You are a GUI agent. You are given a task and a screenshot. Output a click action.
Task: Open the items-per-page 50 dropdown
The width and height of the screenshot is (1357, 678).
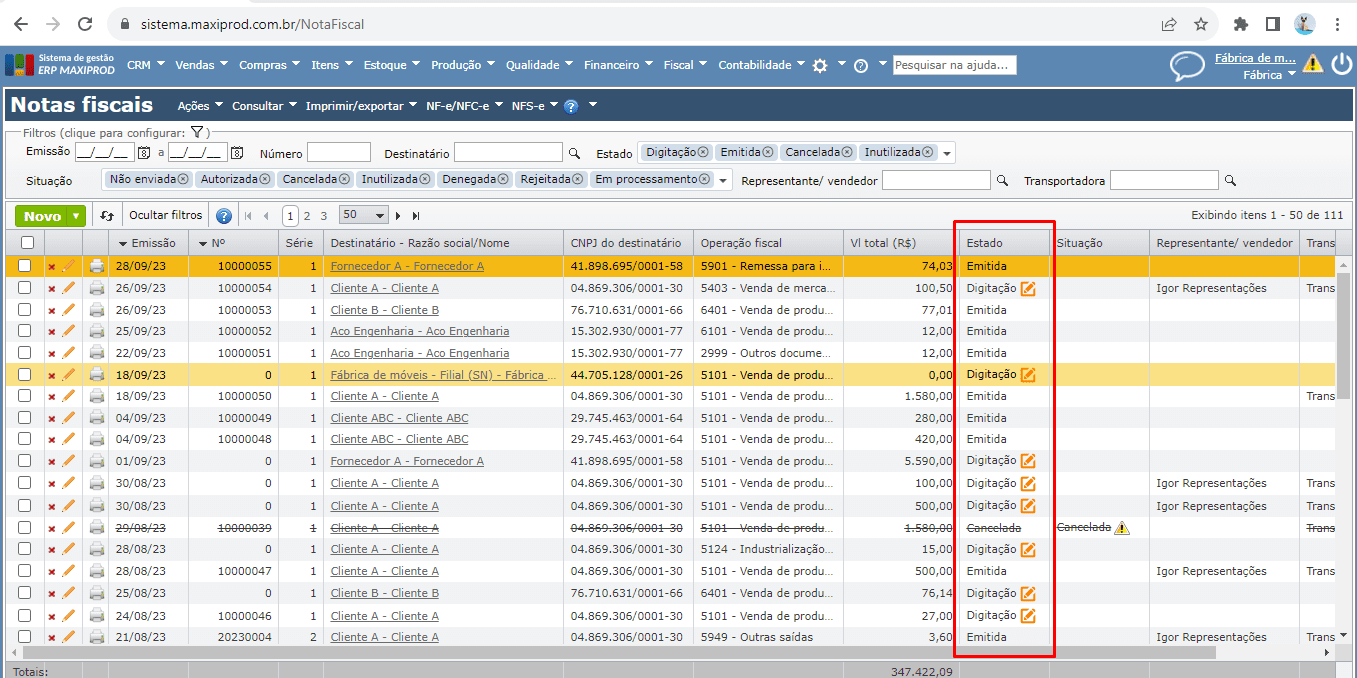click(363, 215)
